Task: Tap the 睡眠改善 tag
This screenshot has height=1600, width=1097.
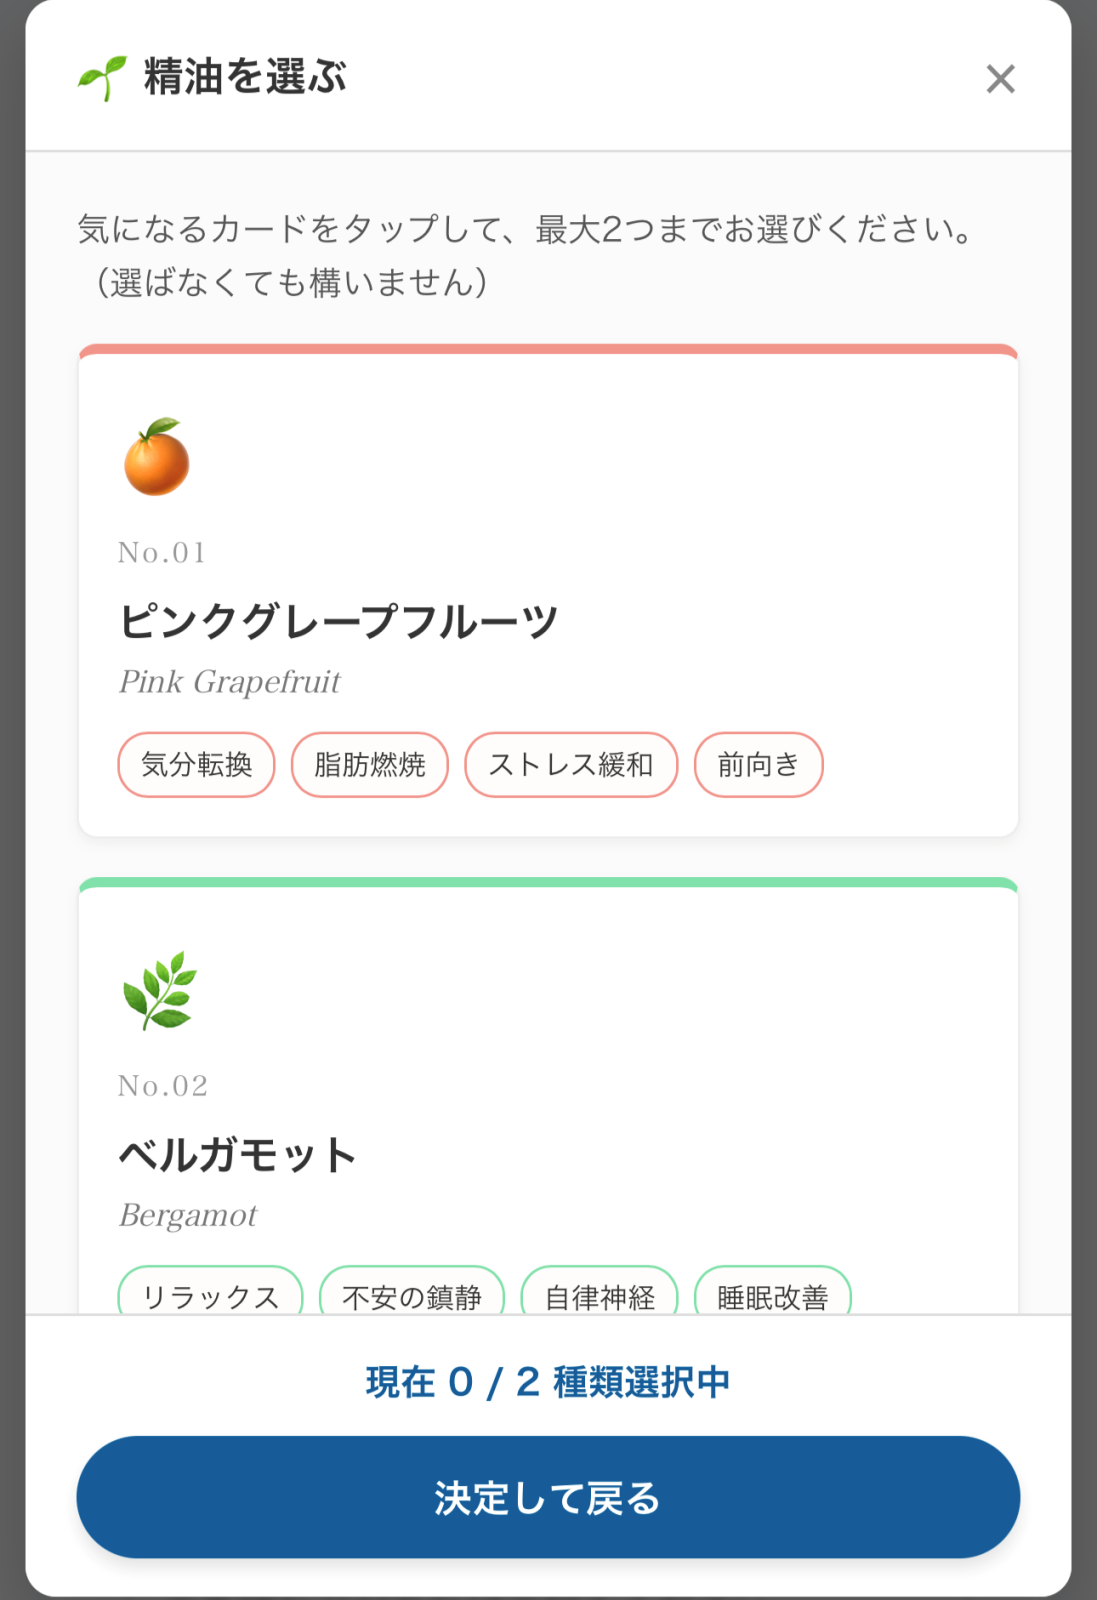Action: click(x=772, y=1295)
